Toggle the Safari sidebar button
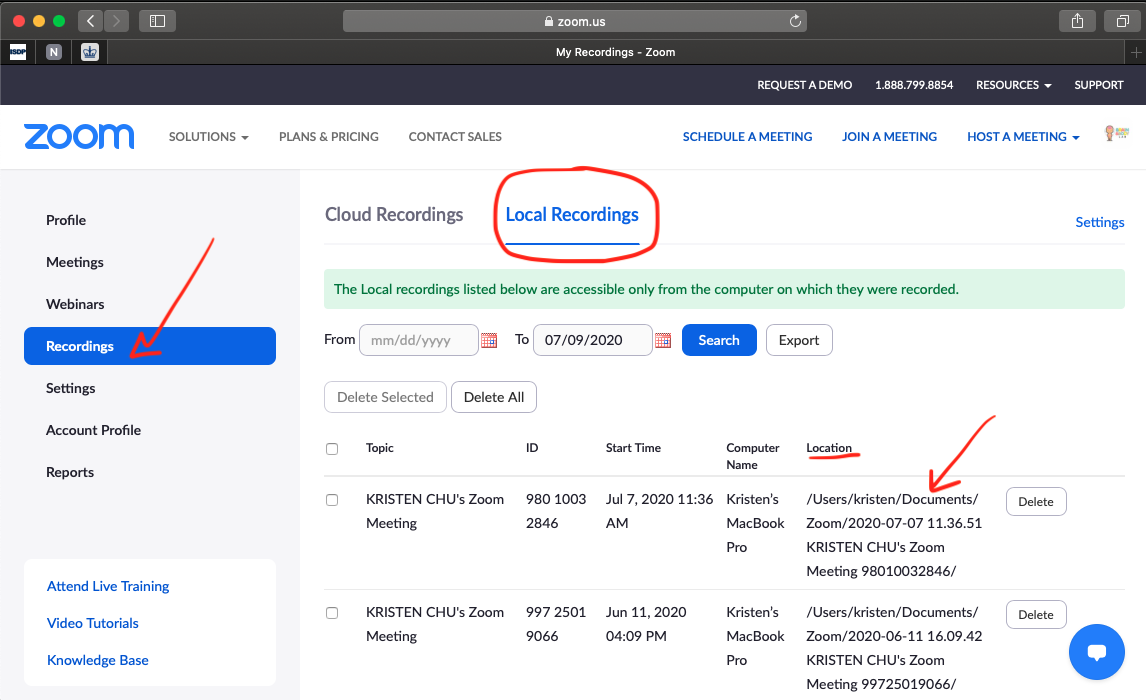This screenshot has width=1146, height=700. (157, 21)
